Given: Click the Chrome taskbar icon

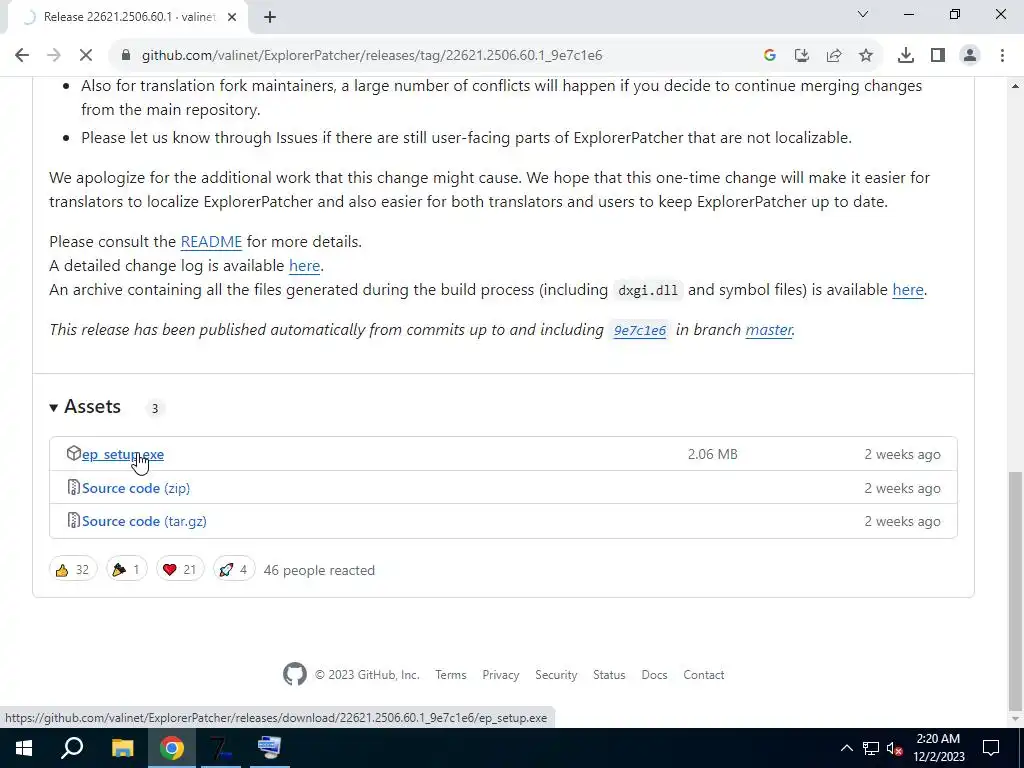Looking at the screenshot, I should pyautogui.click(x=172, y=748).
